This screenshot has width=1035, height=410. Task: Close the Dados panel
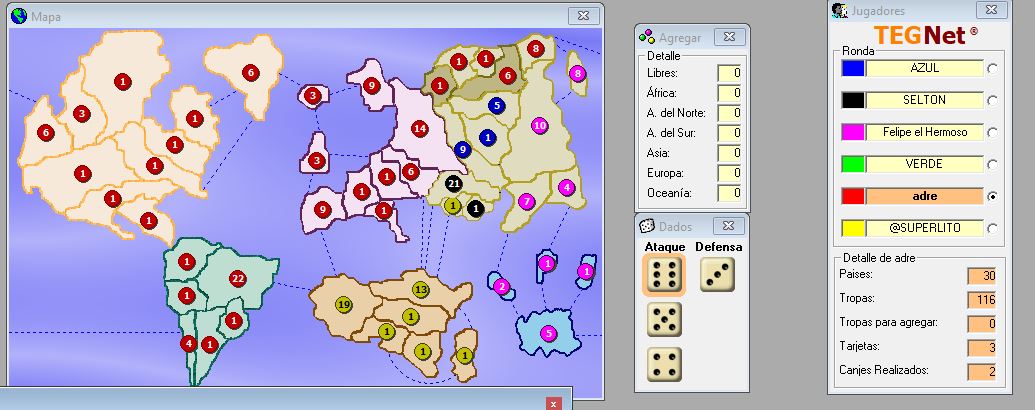point(728,226)
